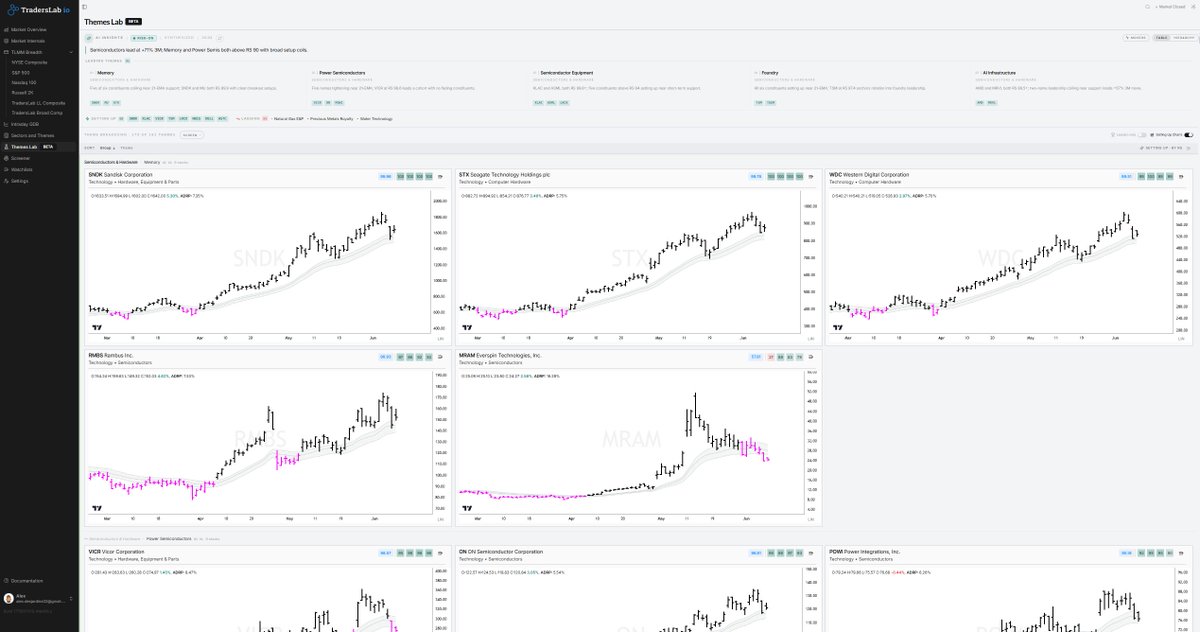Click the ON chart card menu icon
Image resolution: width=1200 pixels, height=632 pixels.
pos(810,552)
